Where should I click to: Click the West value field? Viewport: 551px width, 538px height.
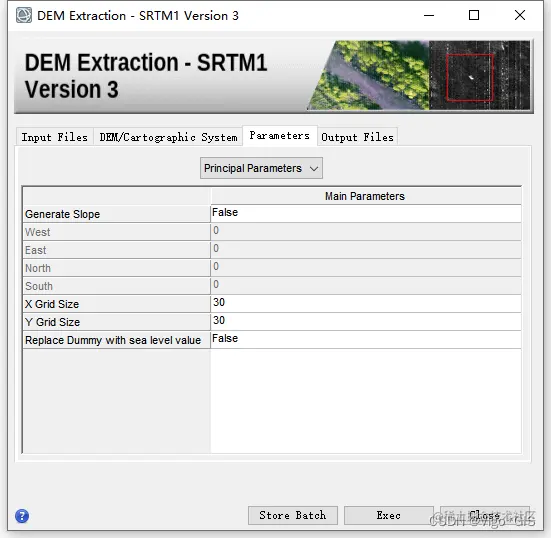tap(366, 231)
